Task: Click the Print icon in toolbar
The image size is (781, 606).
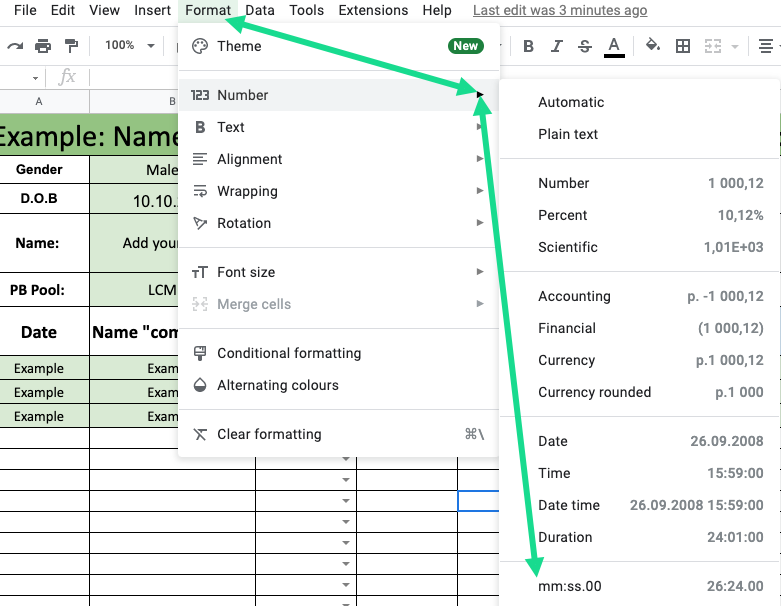Action: tap(43, 46)
